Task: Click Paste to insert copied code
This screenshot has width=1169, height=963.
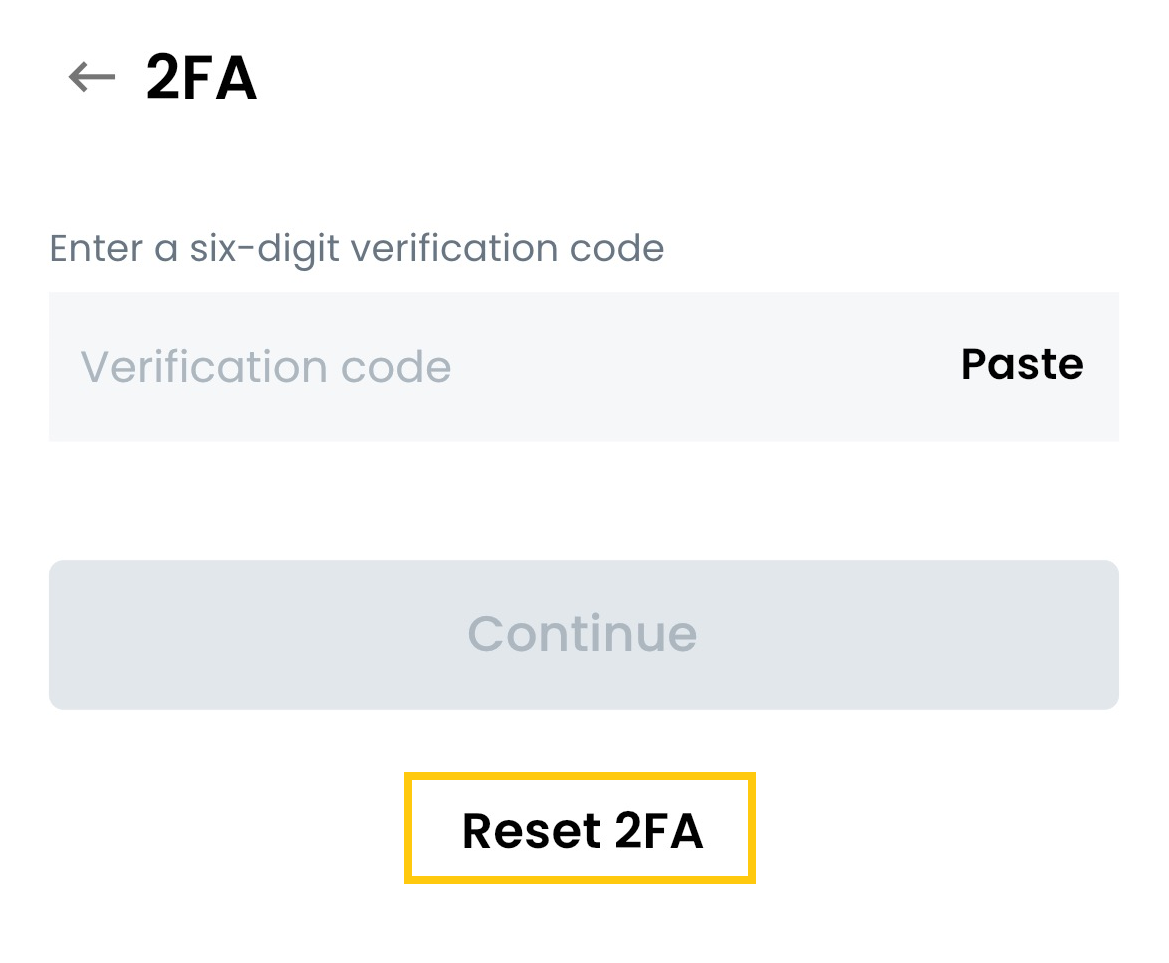Action: pyautogui.click(x=1020, y=364)
